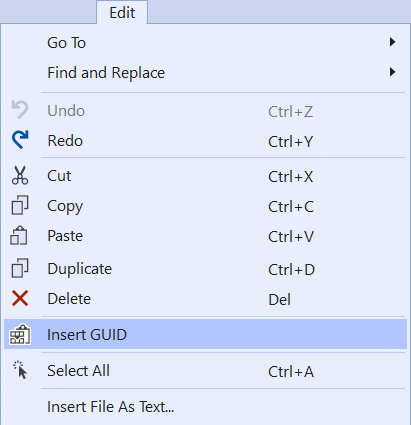
Task: Click the Copy pages icon
Action: point(20,205)
